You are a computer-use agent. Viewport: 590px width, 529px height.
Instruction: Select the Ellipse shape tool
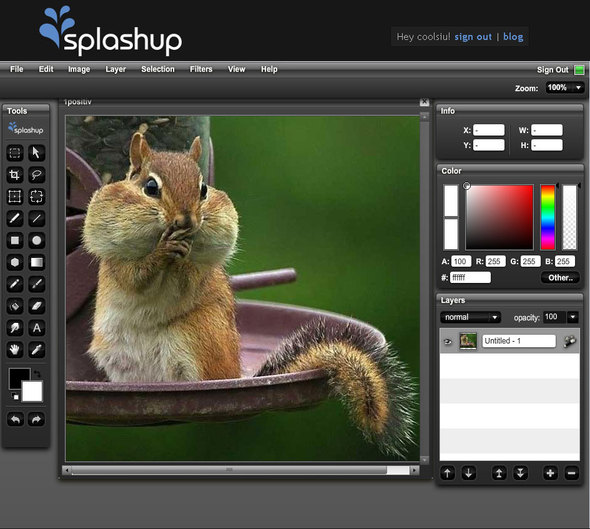36,240
